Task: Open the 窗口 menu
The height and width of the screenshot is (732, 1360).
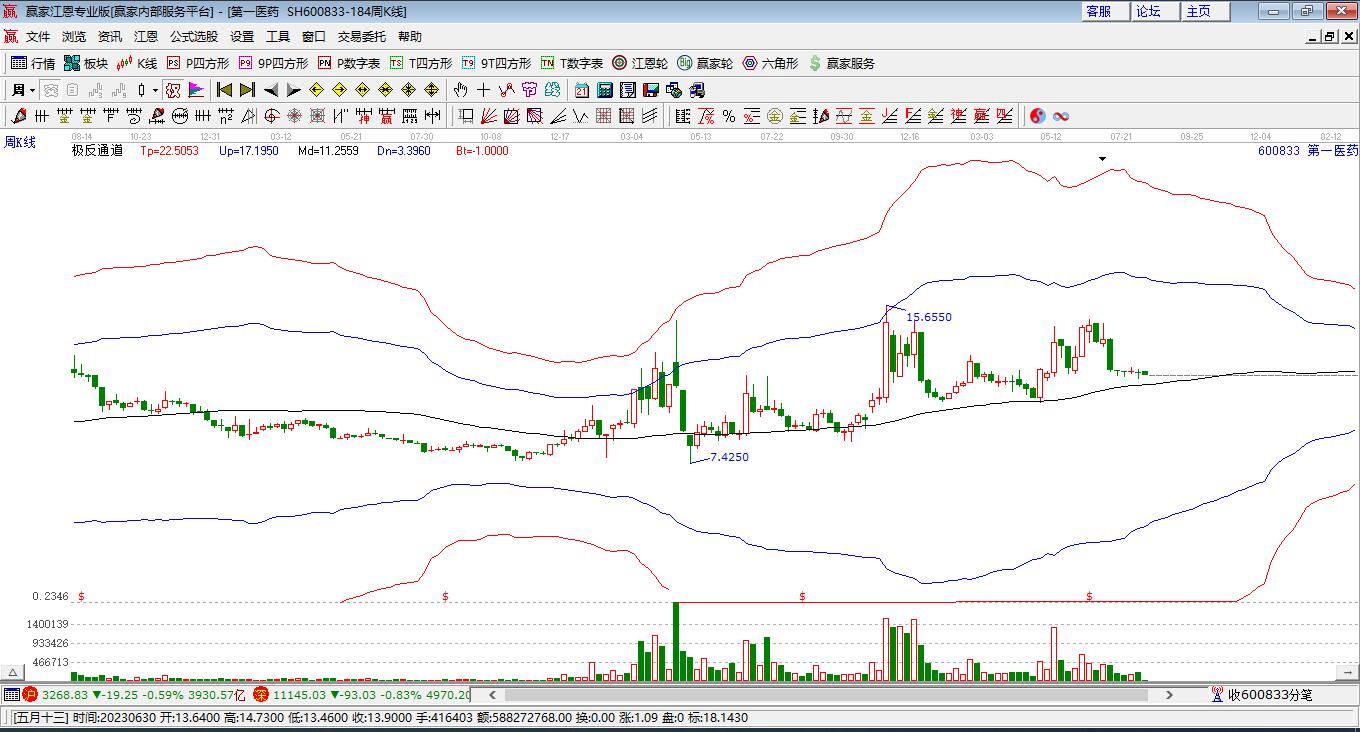Action: [x=314, y=36]
